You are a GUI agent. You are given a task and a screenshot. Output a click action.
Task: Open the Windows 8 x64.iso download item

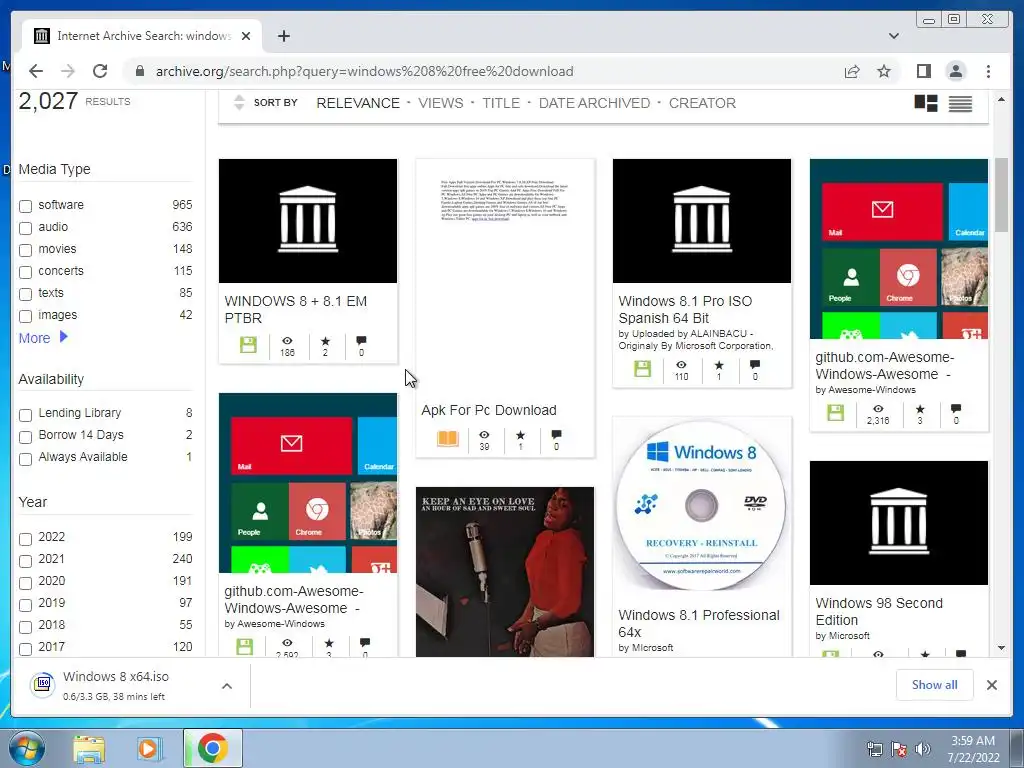116,685
